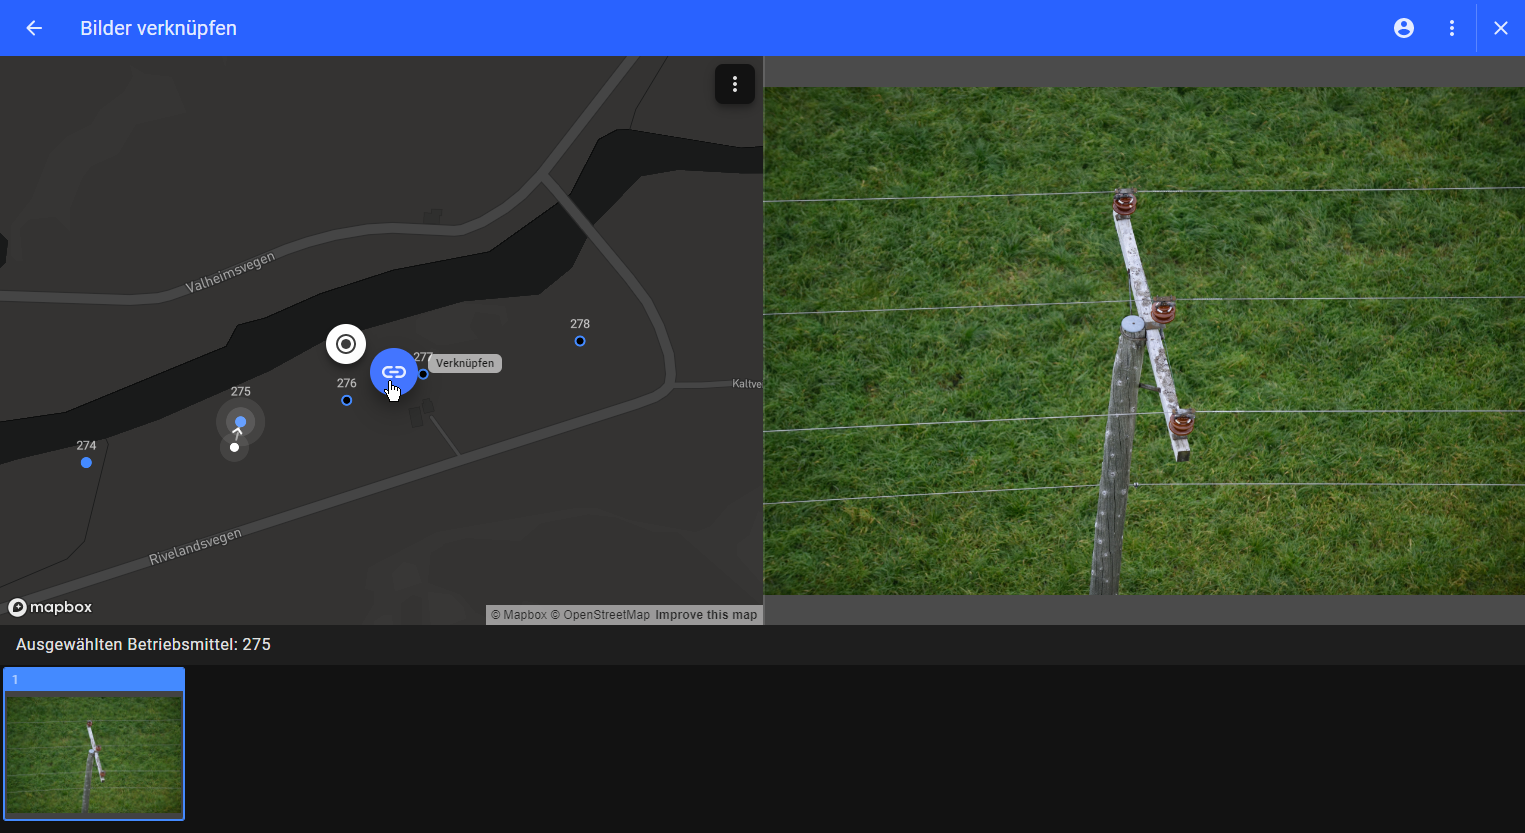Close the Bilder verknüpfen view
This screenshot has width=1525, height=833.
tap(1500, 28)
